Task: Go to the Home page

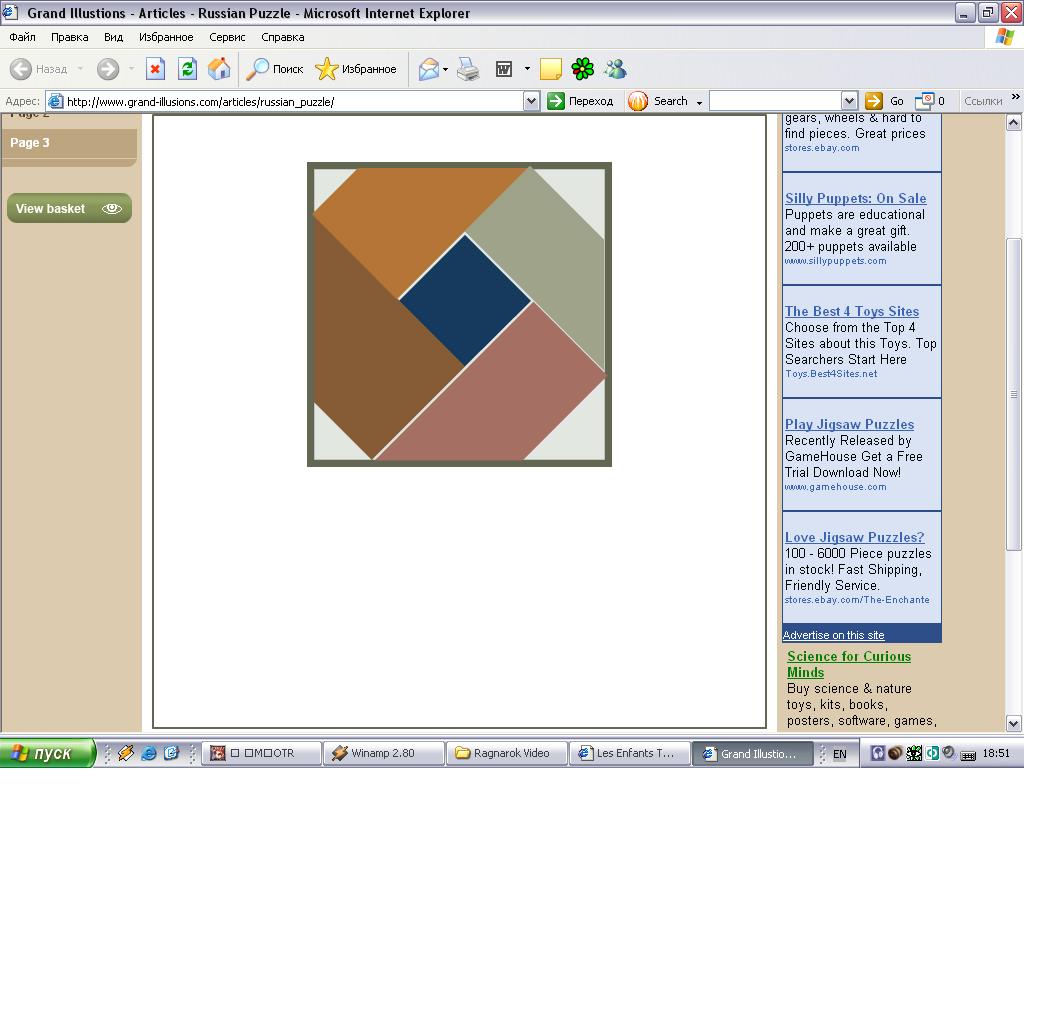Action: [x=219, y=69]
